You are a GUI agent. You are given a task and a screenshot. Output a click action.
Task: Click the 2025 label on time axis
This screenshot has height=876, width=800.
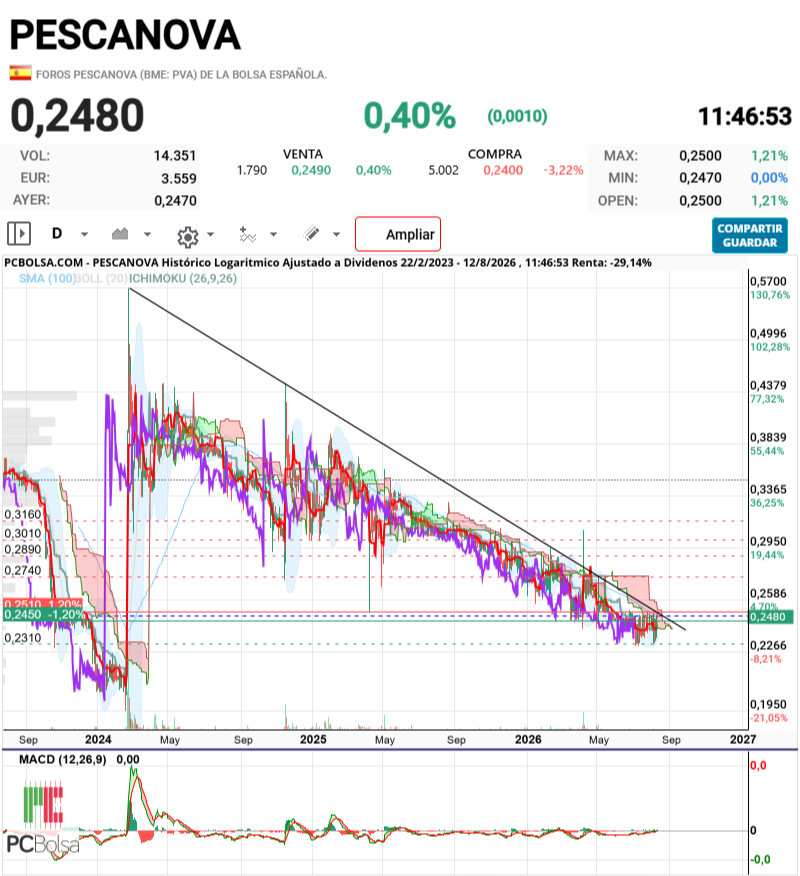pyautogui.click(x=313, y=739)
